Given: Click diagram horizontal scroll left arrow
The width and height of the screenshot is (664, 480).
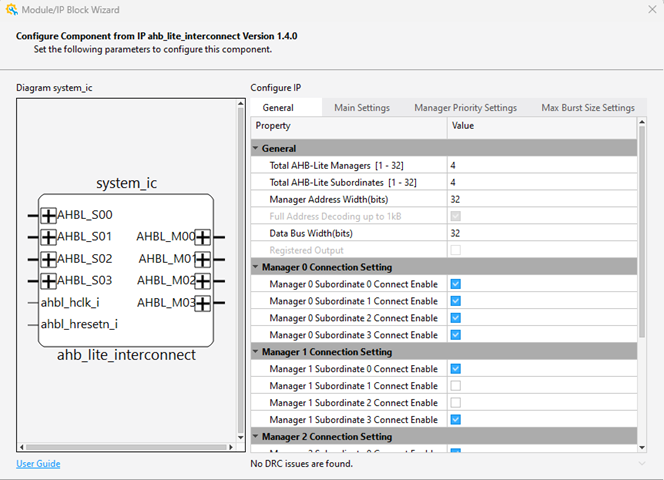Looking at the screenshot, I should click(22, 447).
